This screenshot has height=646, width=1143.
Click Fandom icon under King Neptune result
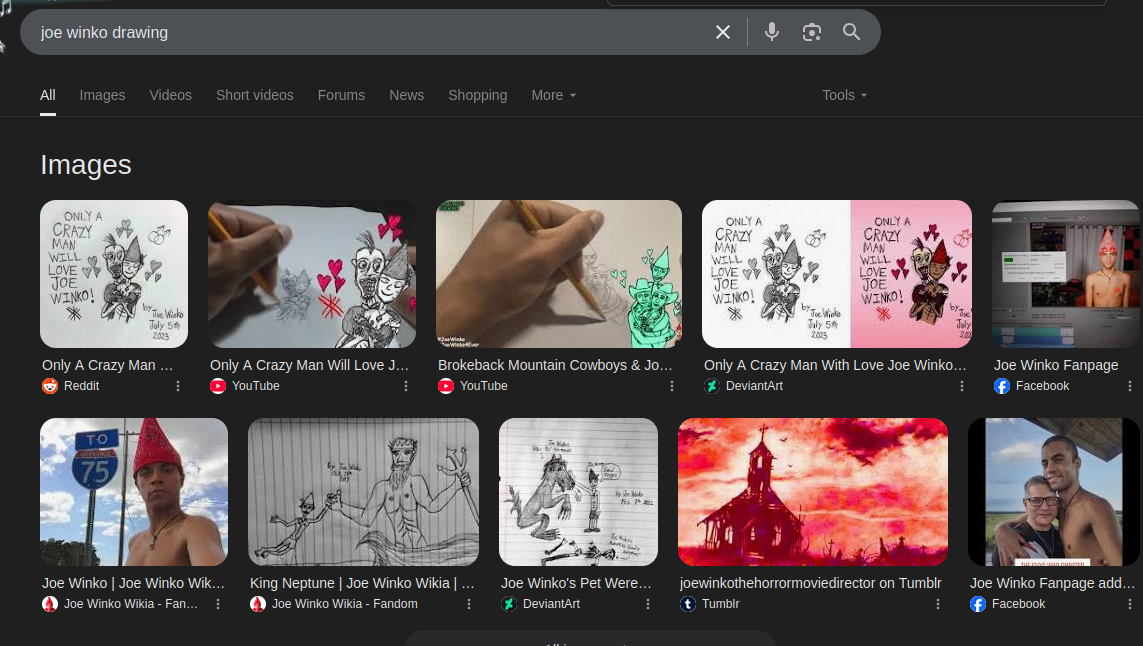(258, 604)
